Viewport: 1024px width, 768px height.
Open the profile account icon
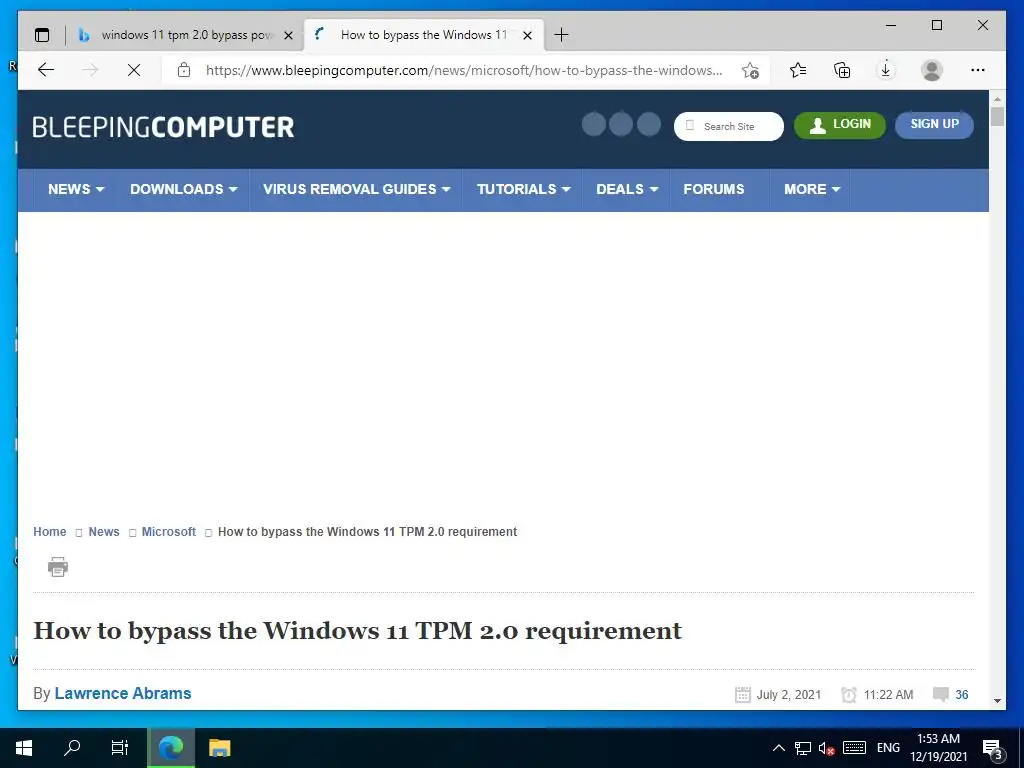[x=932, y=70]
